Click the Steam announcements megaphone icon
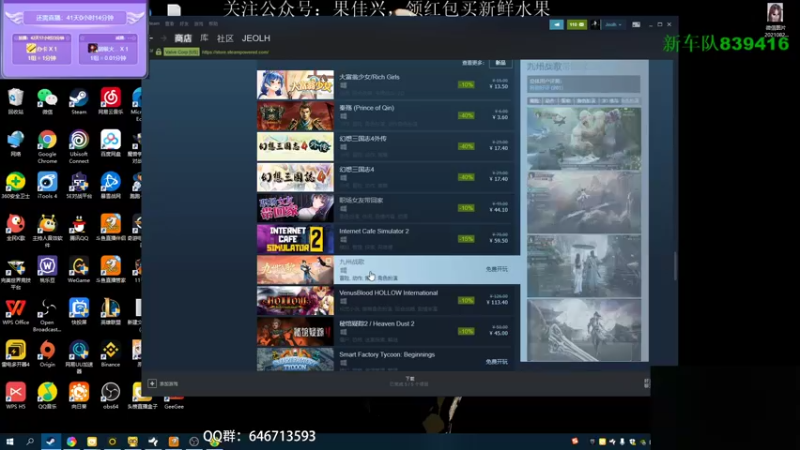Viewport: 800px width, 450px height. pyautogui.click(x=557, y=24)
